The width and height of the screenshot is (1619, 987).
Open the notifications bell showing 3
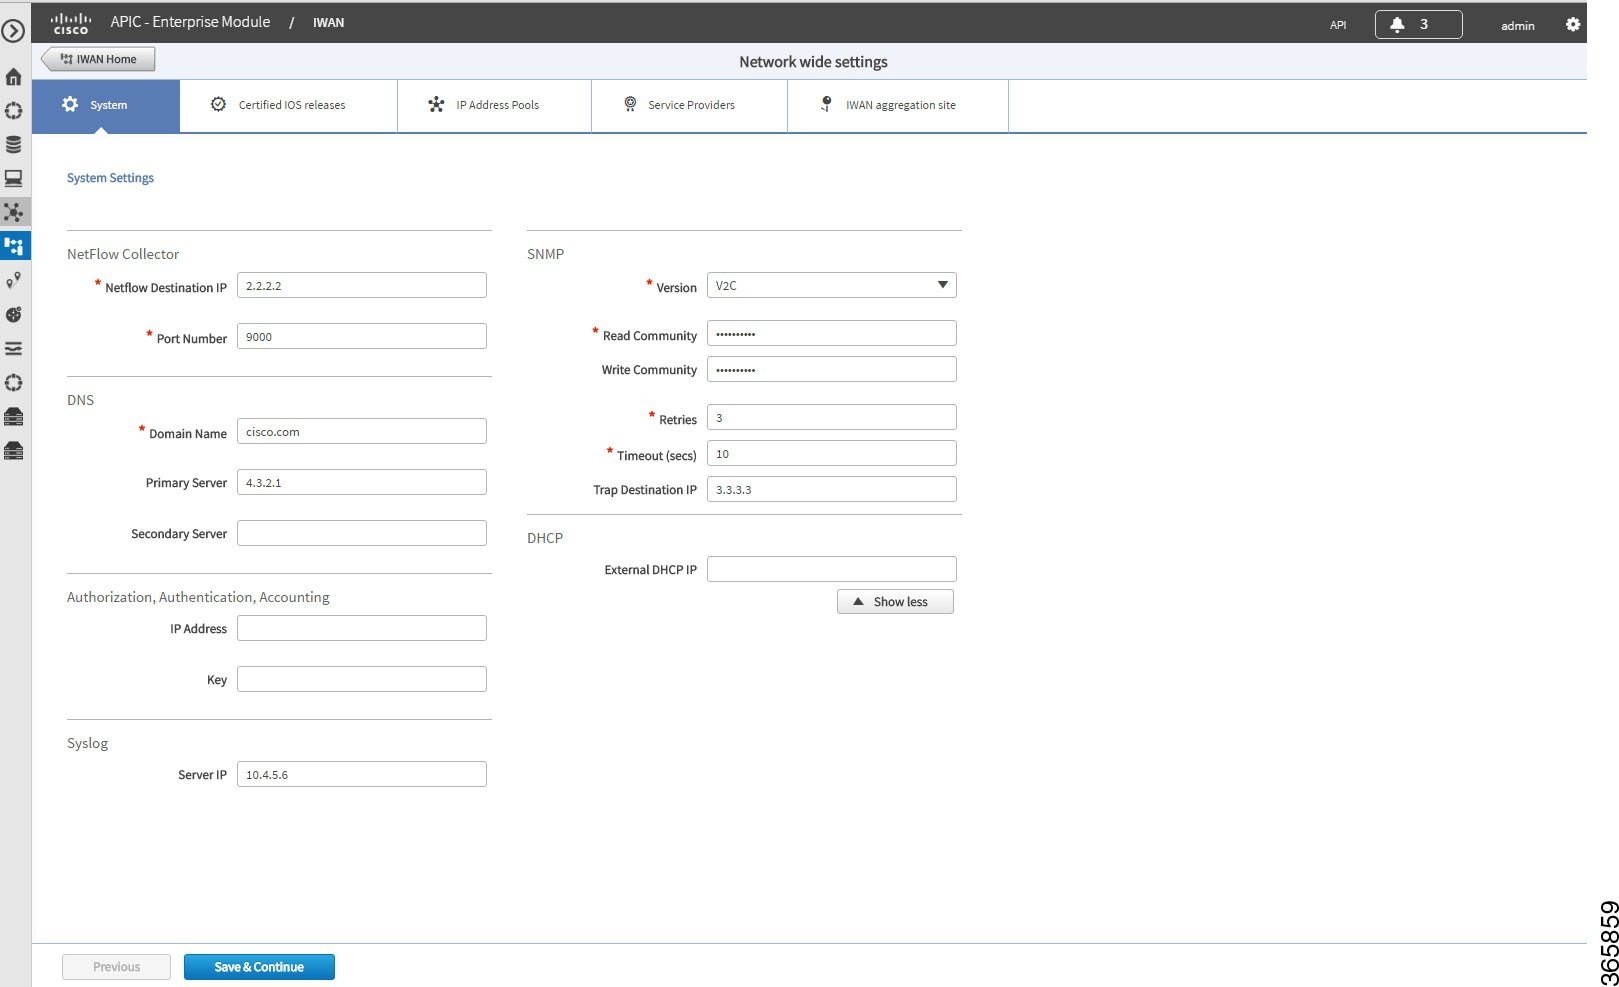[1418, 24]
